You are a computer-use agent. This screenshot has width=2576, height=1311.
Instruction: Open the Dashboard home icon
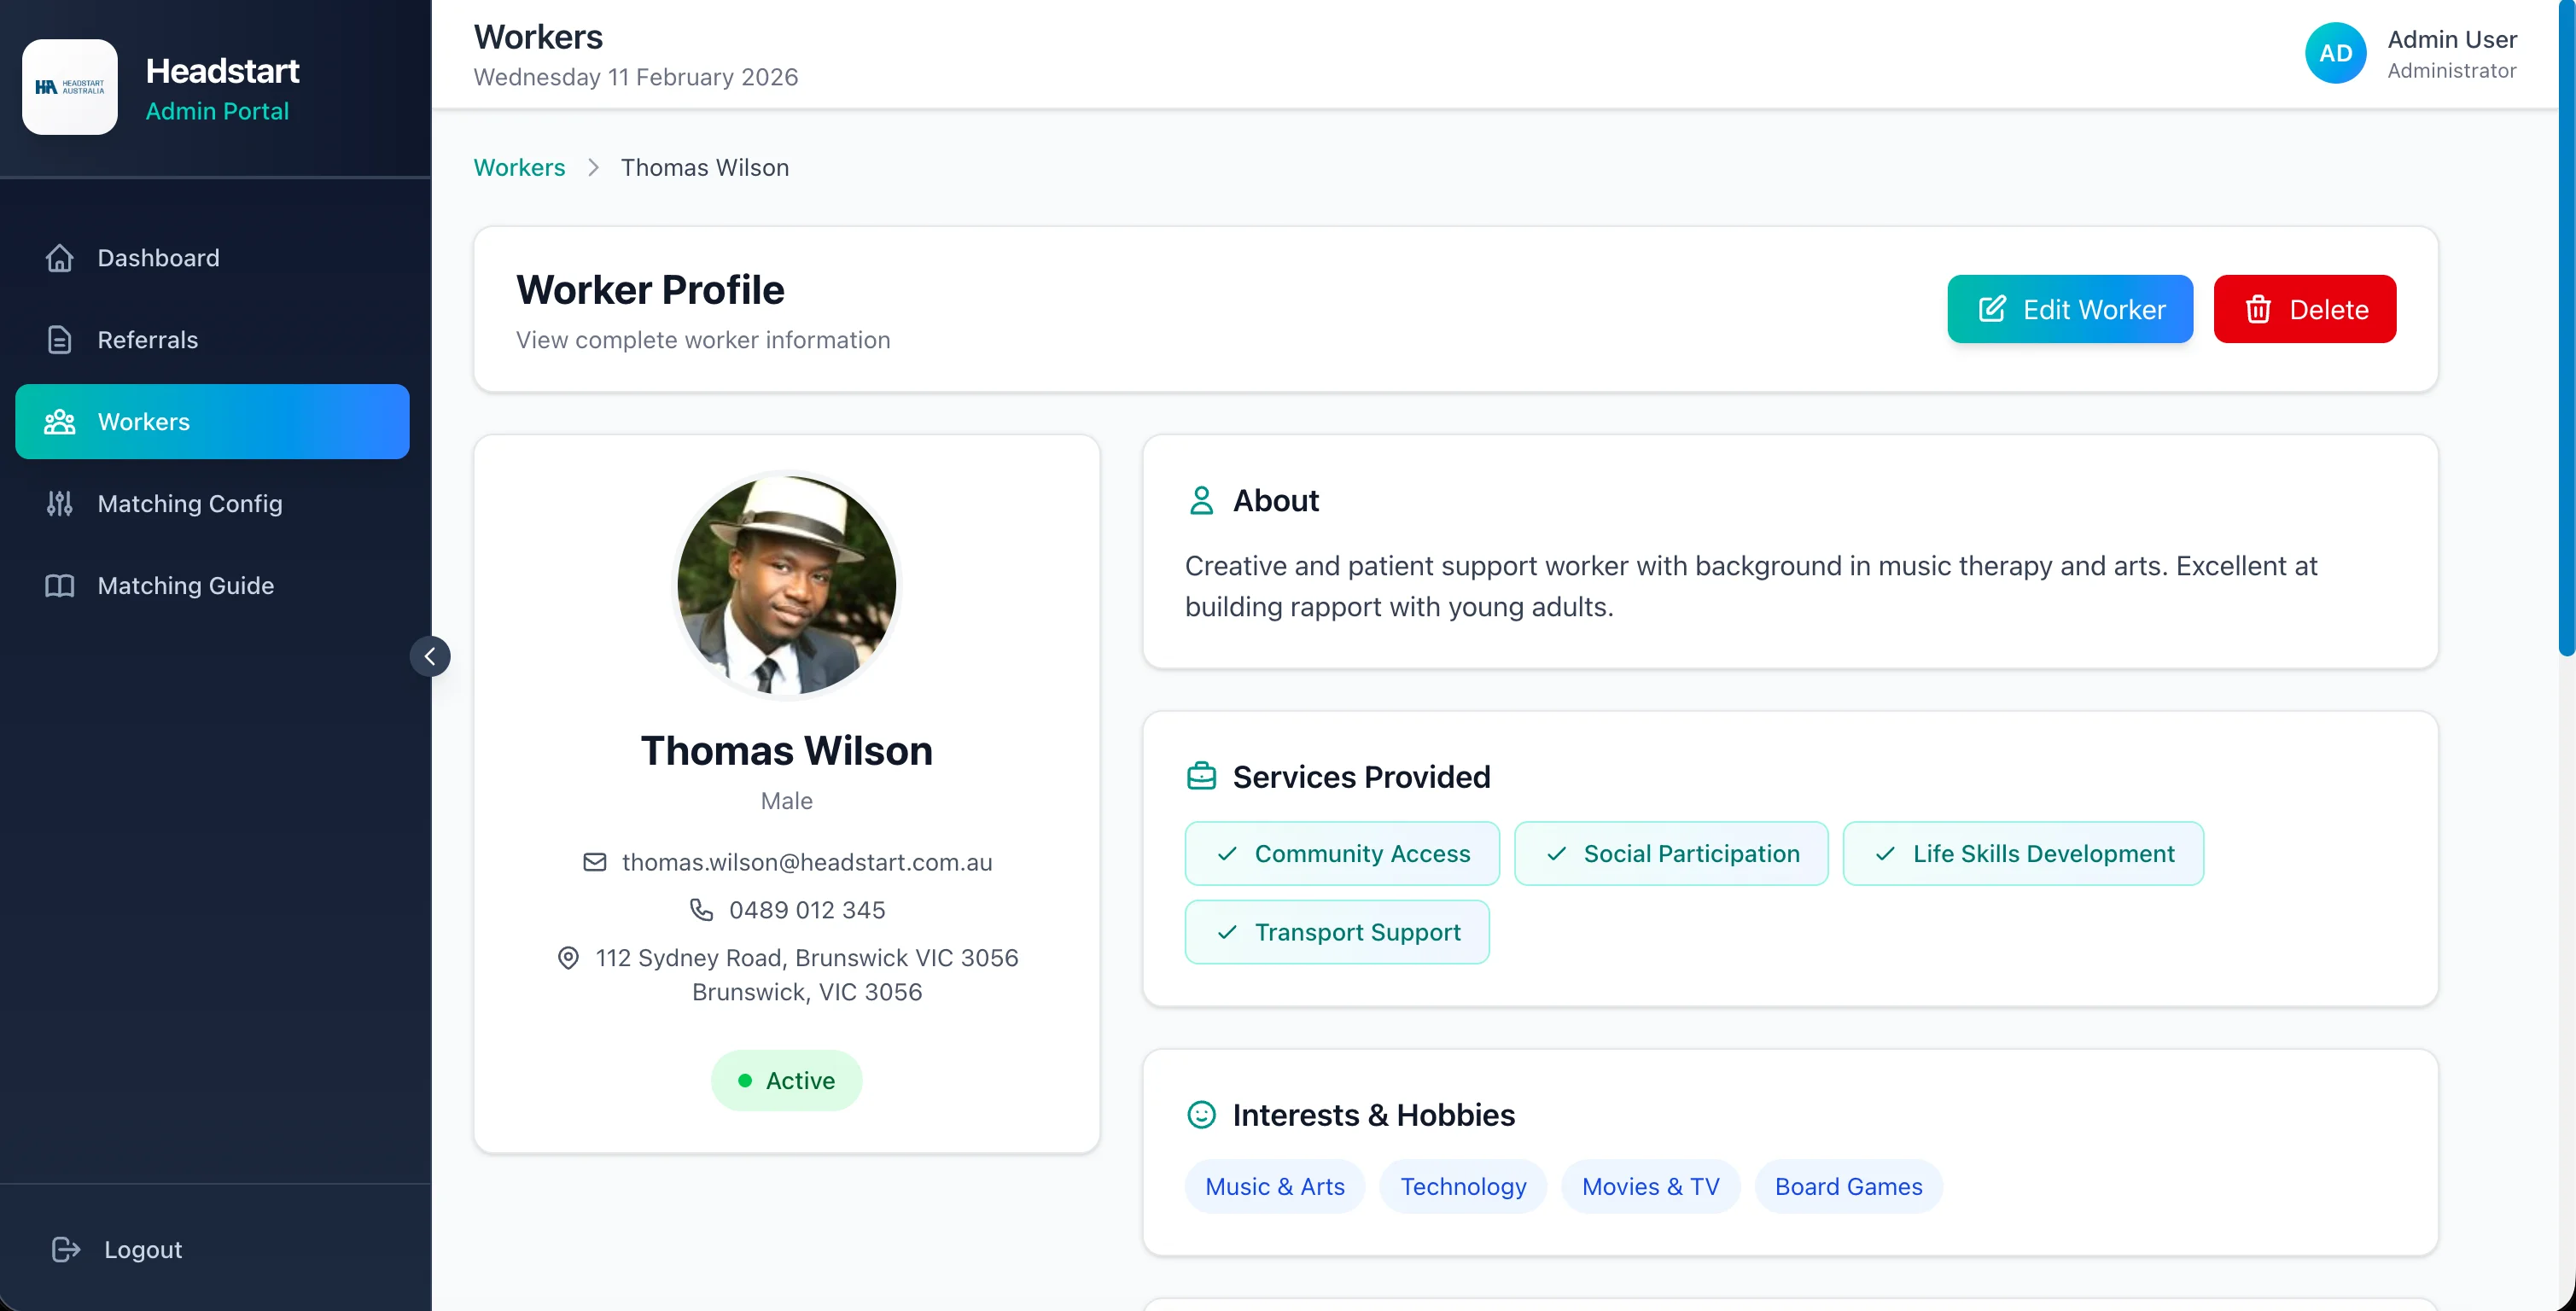(x=60, y=258)
